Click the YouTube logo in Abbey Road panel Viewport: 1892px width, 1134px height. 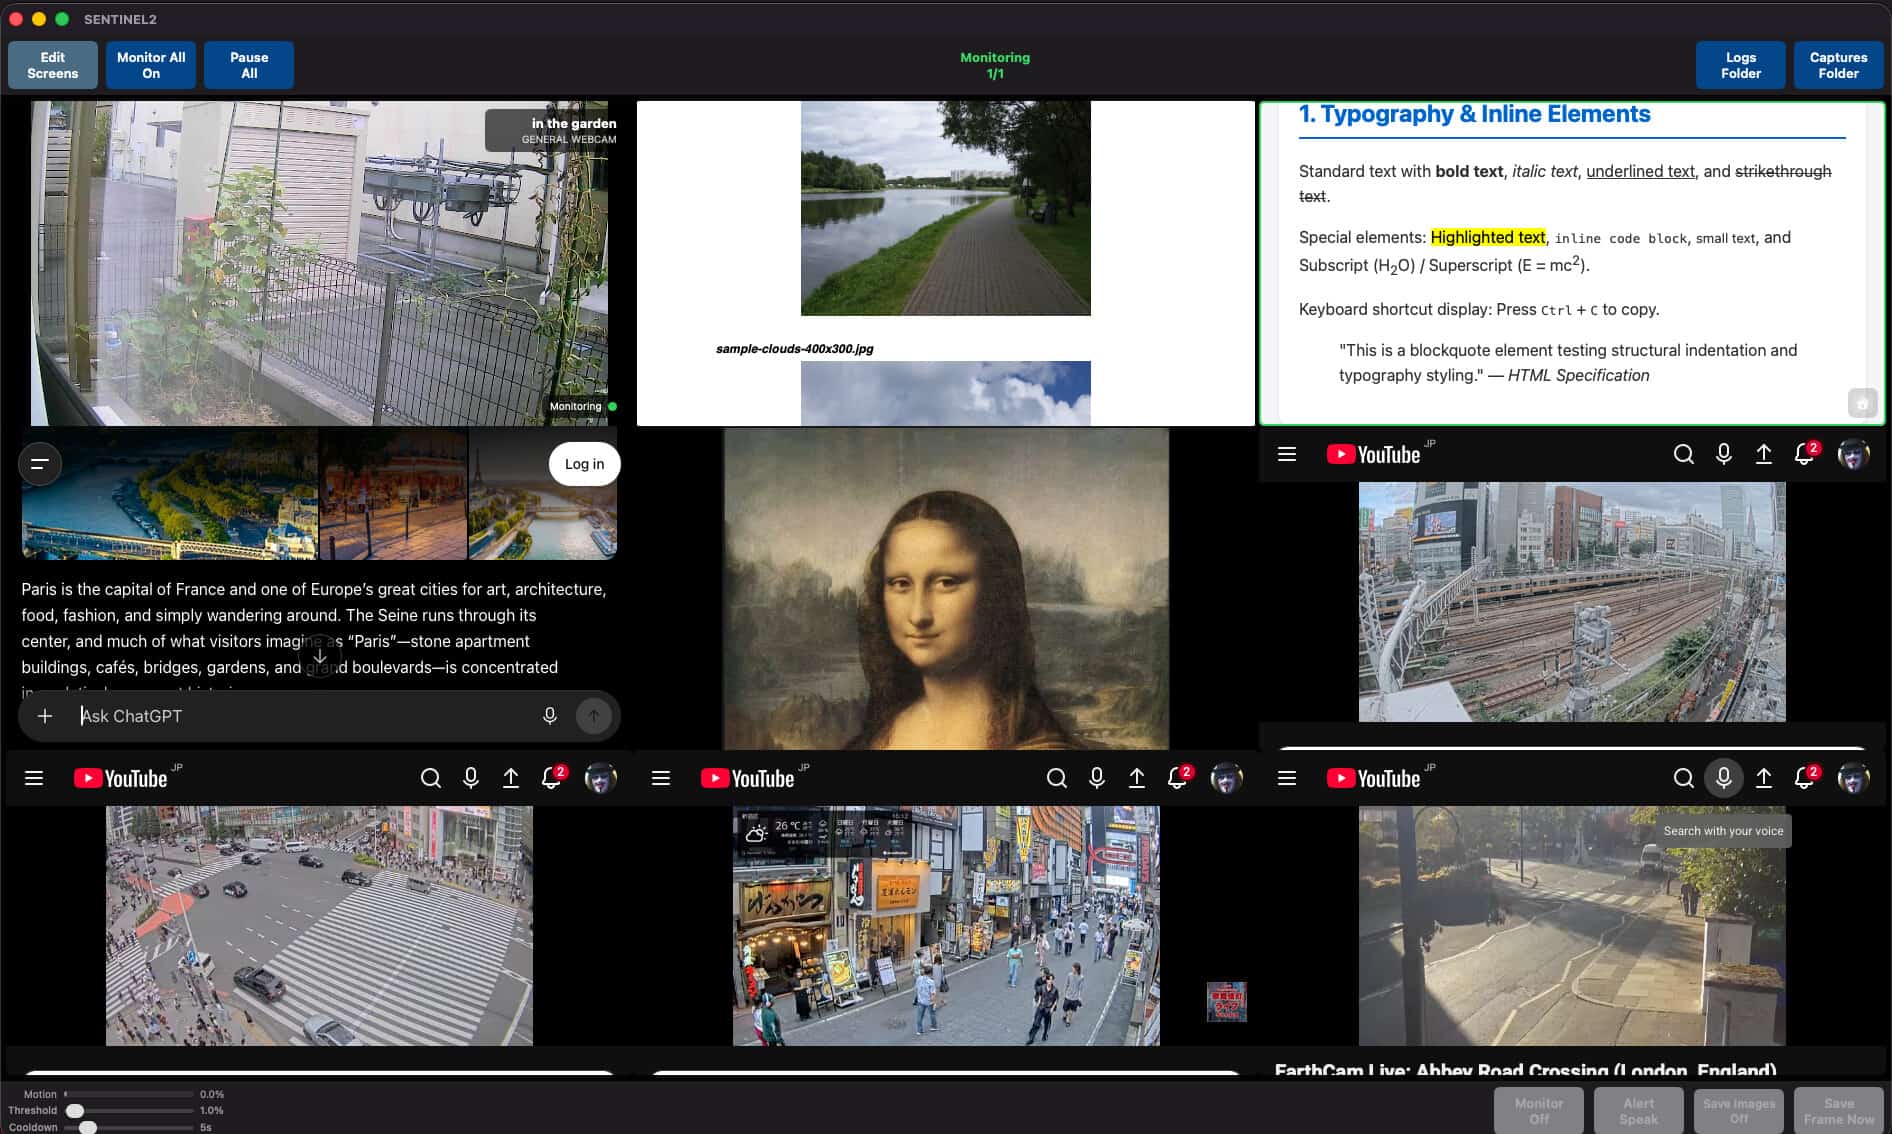[1373, 778]
